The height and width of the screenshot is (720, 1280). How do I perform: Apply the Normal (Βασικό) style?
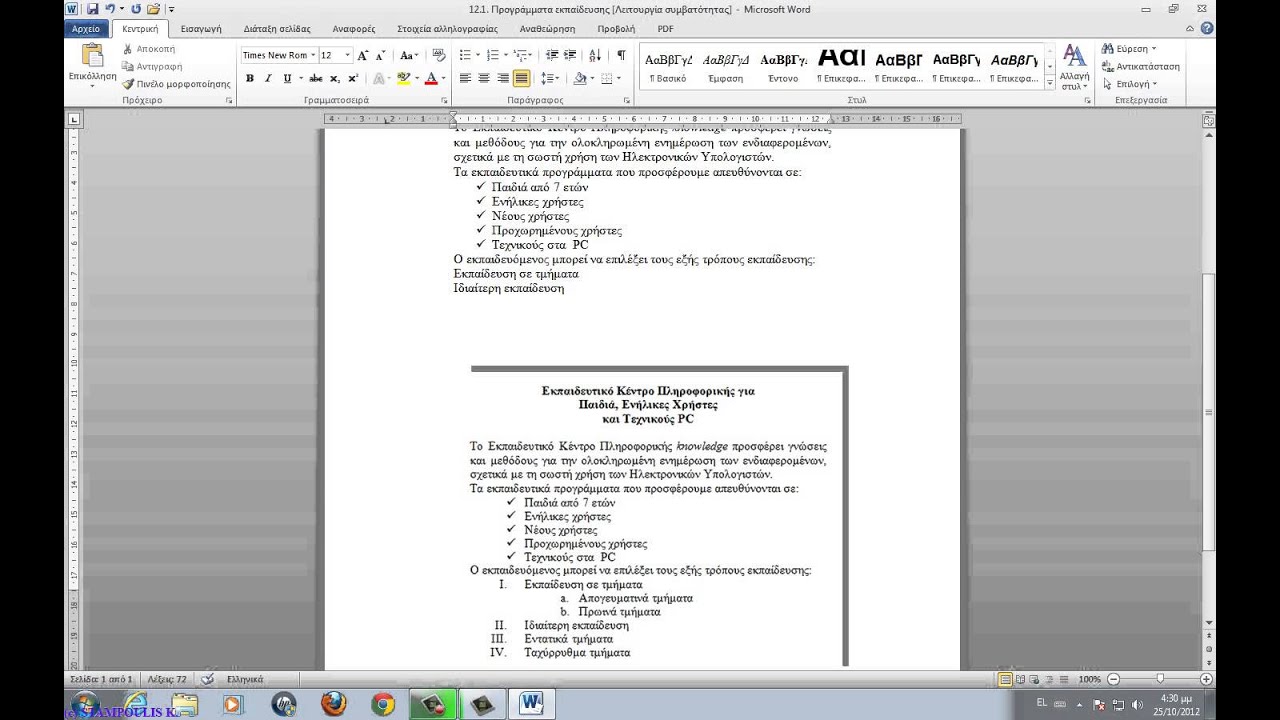(x=668, y=67)
